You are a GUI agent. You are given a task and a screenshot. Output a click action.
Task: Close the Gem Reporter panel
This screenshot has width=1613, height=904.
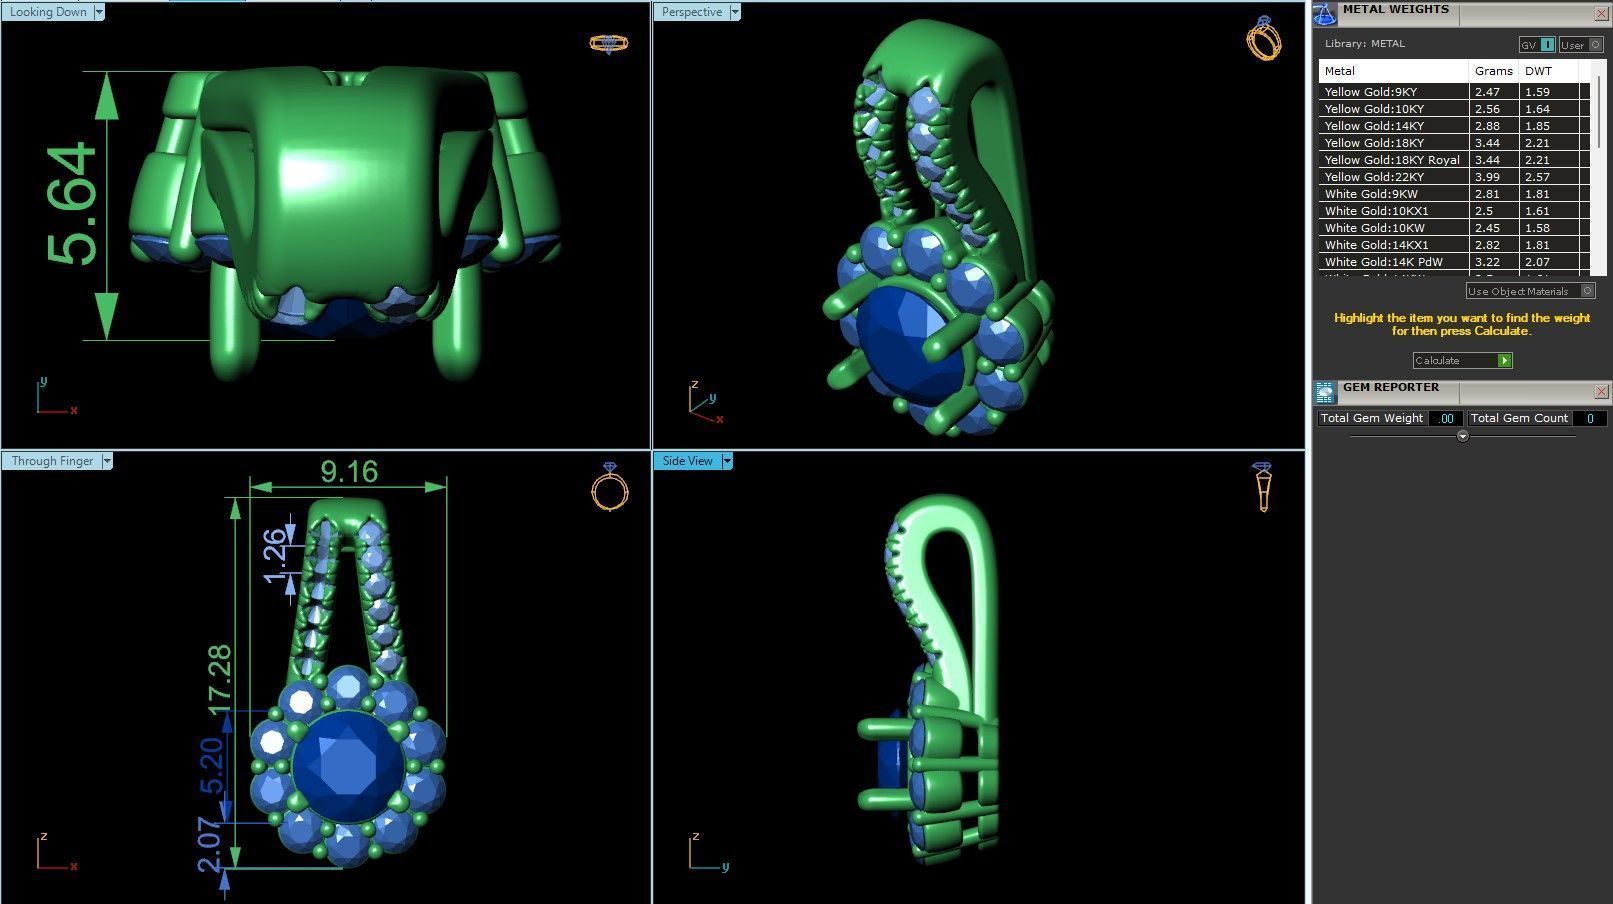(x=1601, y=392)
